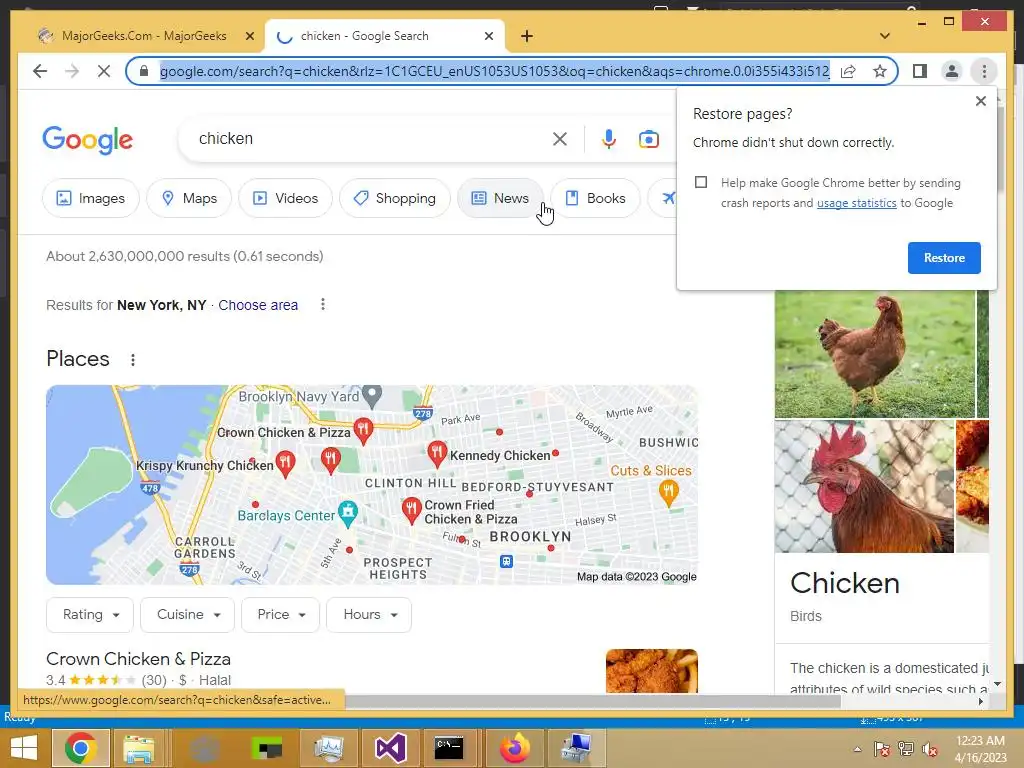1024x768 pixels.
Task: Open Firefox from the taskbar
Action: pyautogui.click(x=515, y=748)
